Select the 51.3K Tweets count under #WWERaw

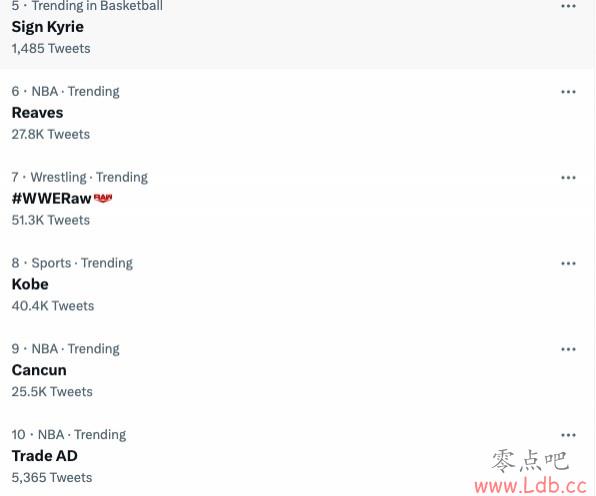(51, 220)
